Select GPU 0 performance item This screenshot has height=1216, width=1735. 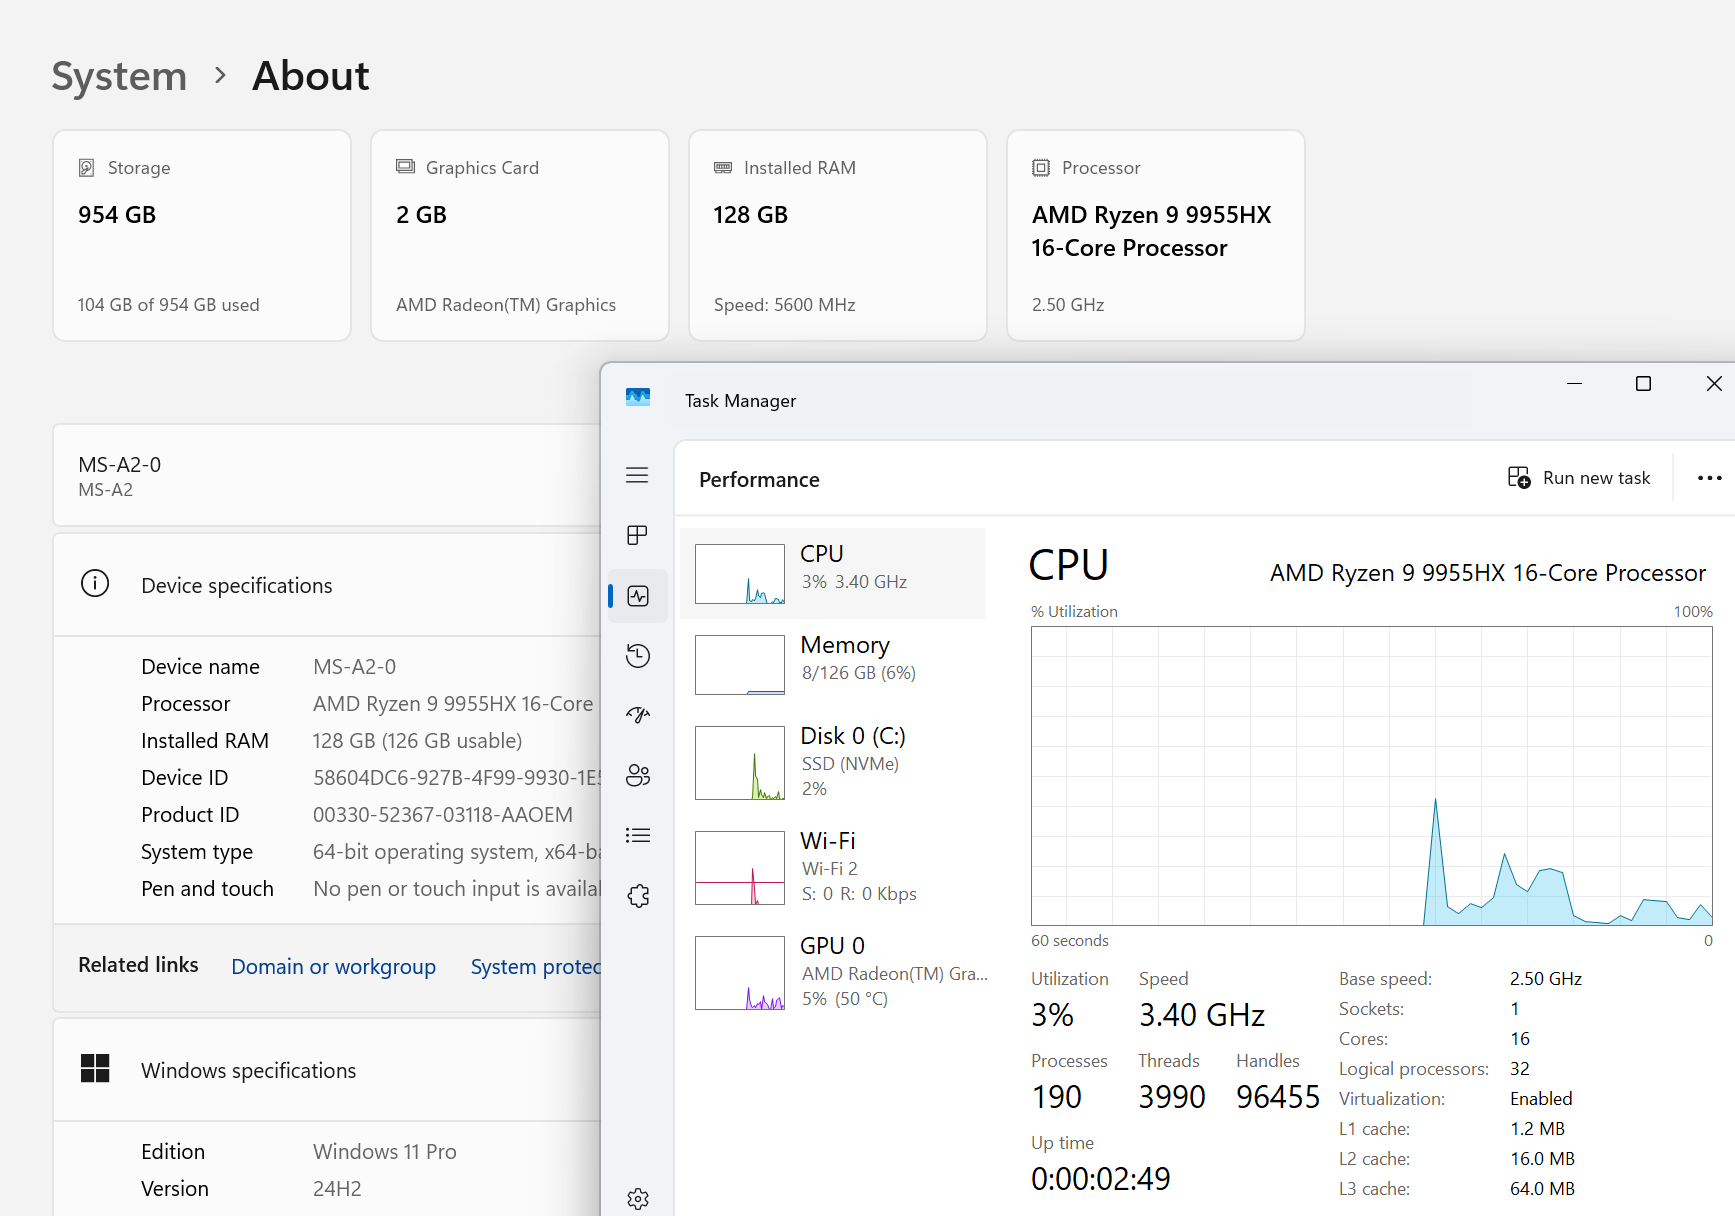coord(832,972)
